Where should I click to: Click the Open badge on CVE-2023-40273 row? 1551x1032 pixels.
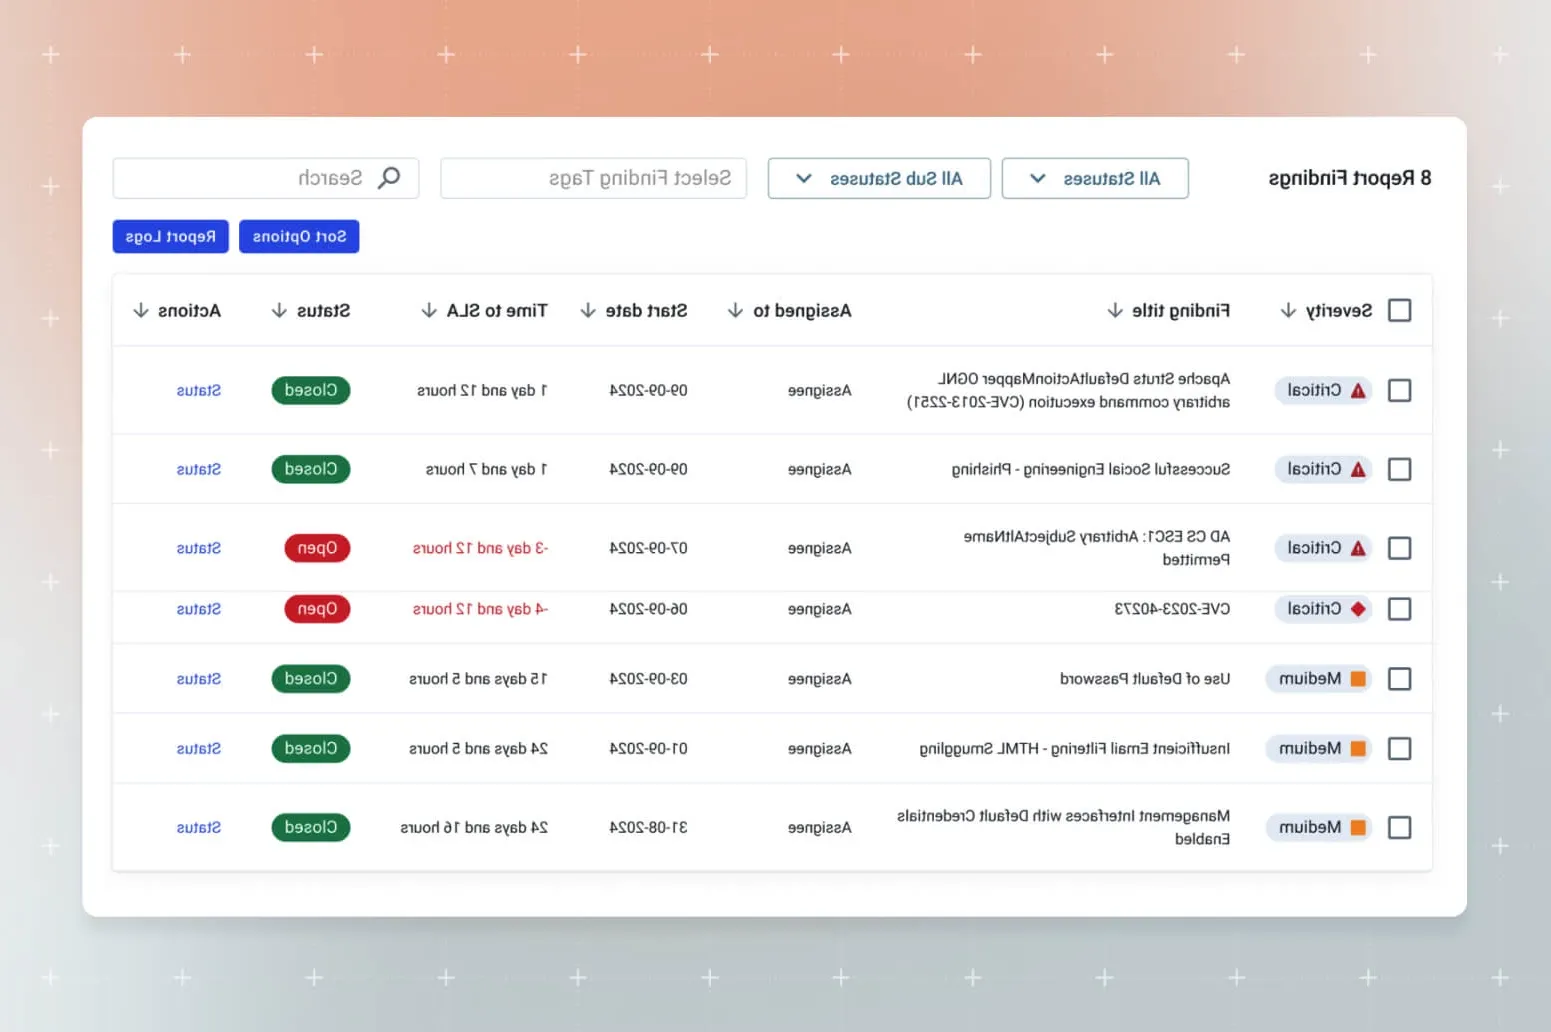(x=317, y=609)
